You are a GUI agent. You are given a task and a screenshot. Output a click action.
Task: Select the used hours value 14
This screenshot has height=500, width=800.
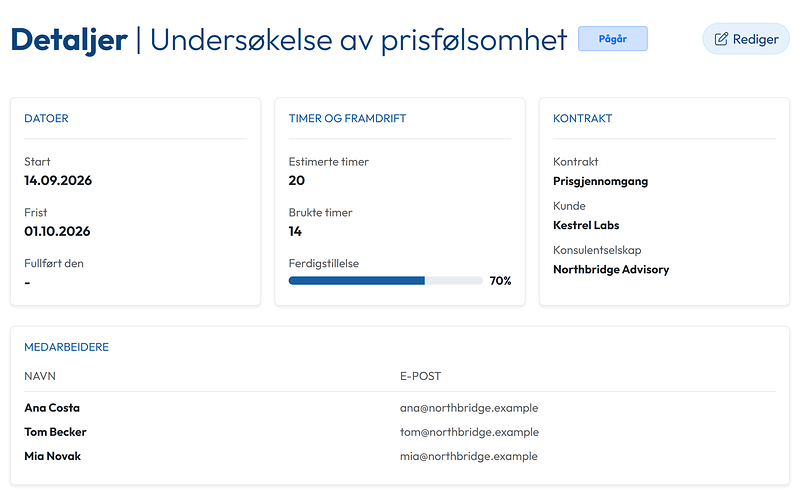(x=295, y=232)
